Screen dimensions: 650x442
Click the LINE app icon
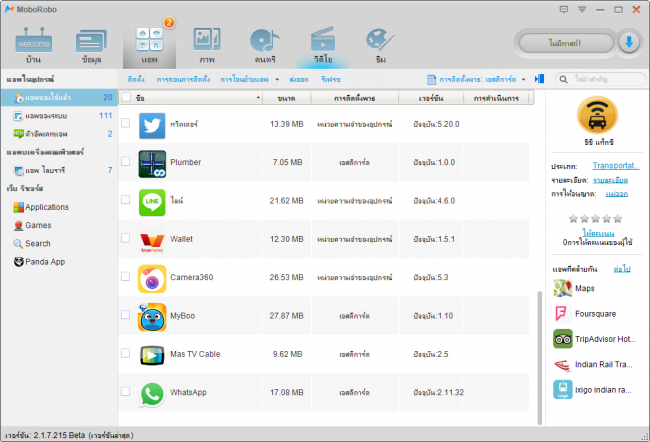click(x=152, y=202)
